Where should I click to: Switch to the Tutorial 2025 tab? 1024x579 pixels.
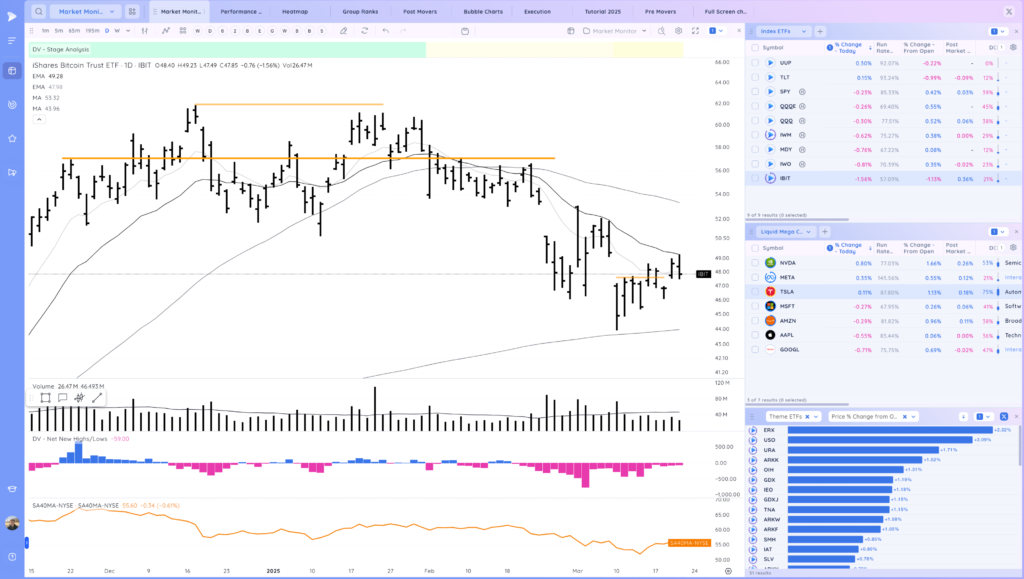point(603,12)
